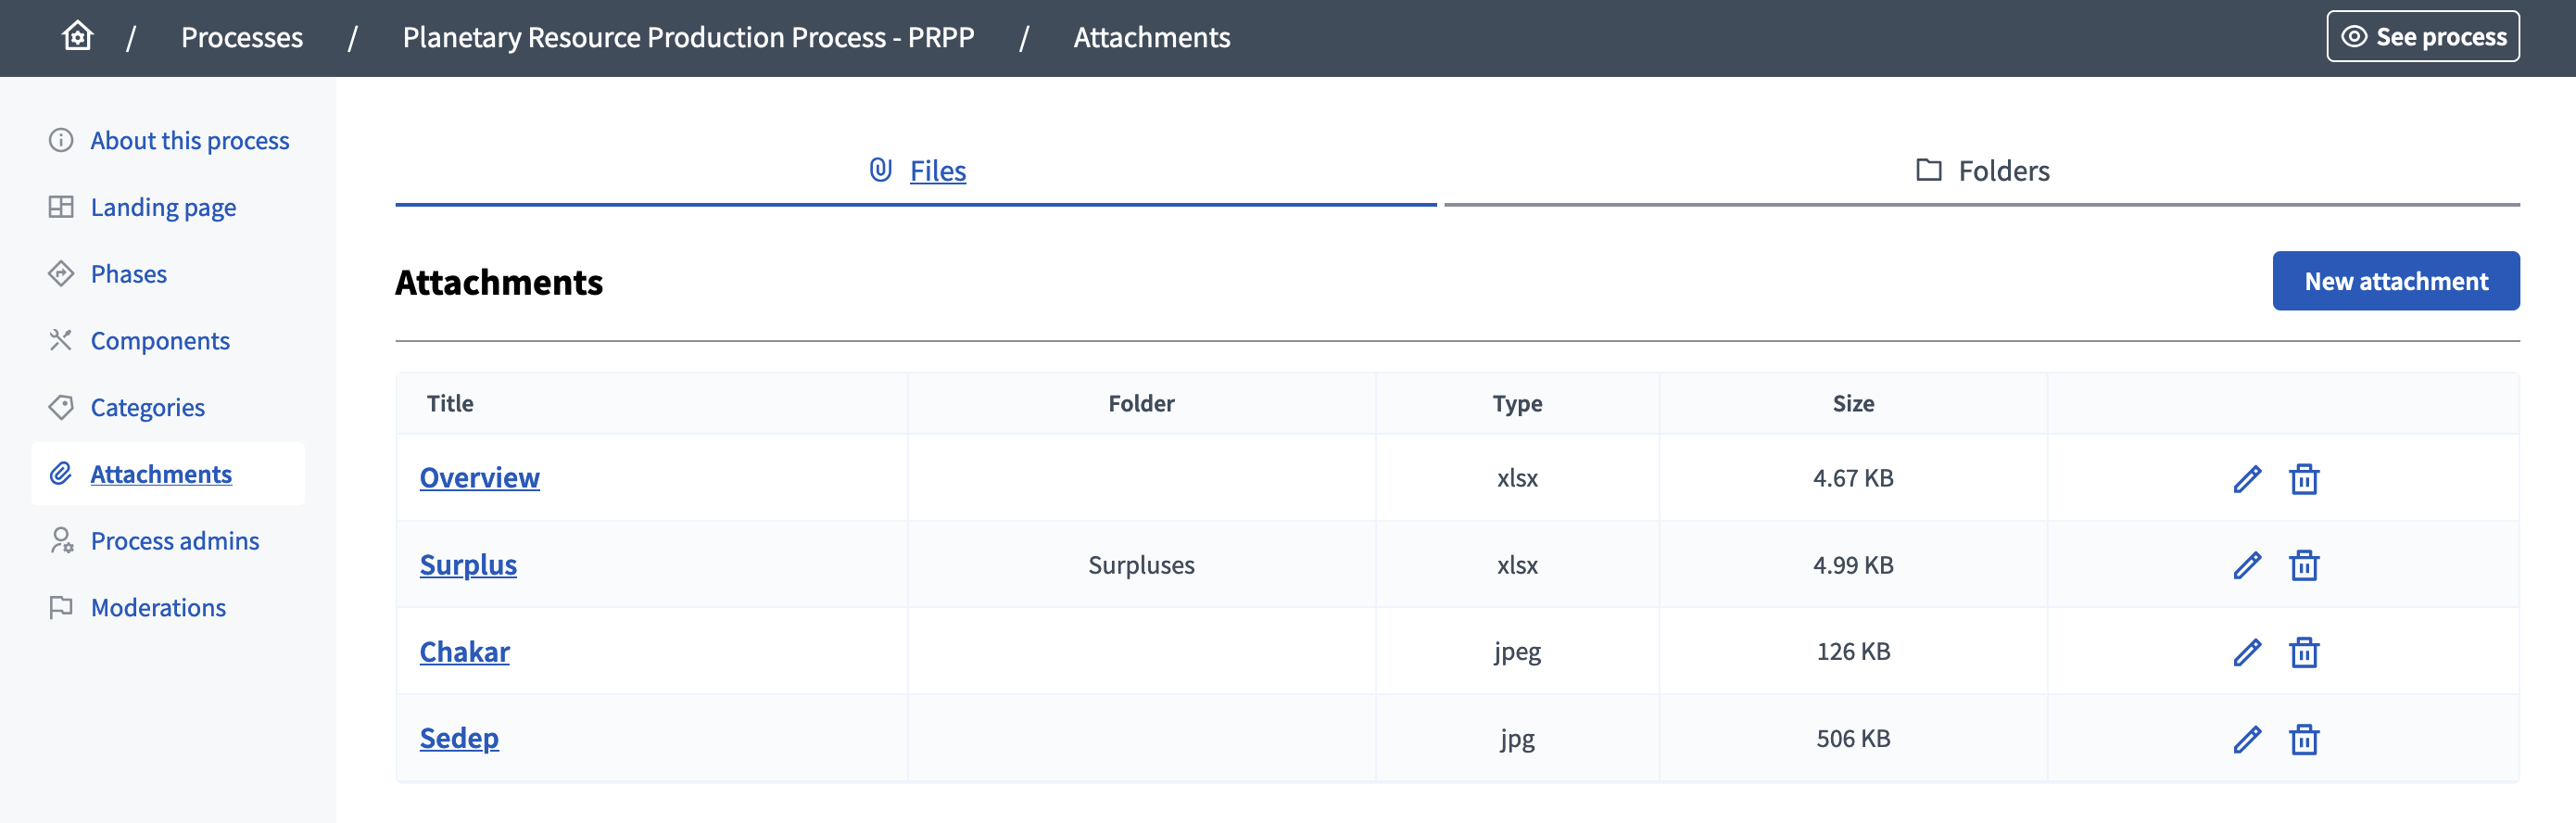The width and height of the screenshot is (2576, 823).
Task: Select the Files tab
Action: coord(936,170)
